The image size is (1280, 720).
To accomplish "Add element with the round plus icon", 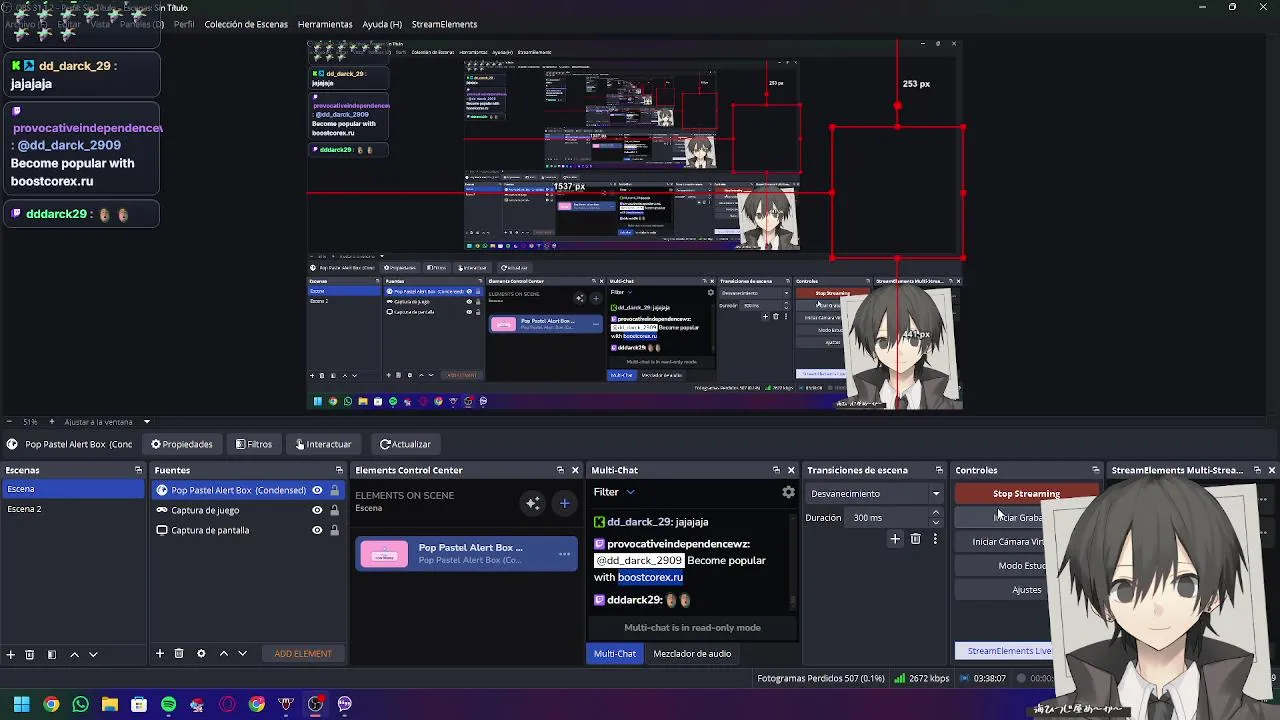I will click(x=564, y=503).
